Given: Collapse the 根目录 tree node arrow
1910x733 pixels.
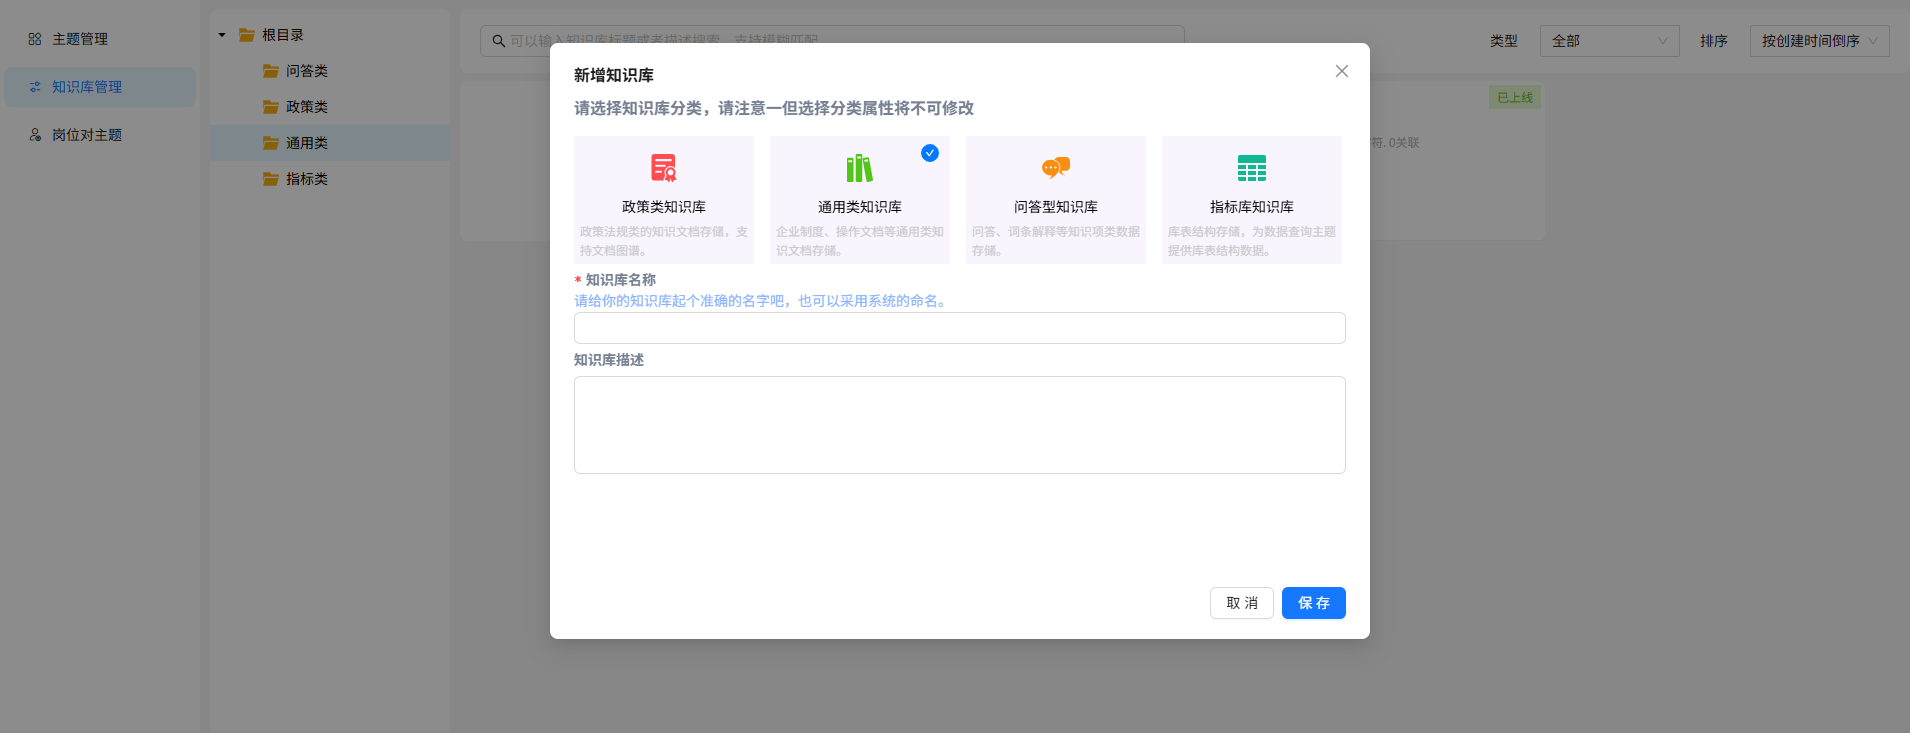Looking at the screenshot, I should (222, 35).
